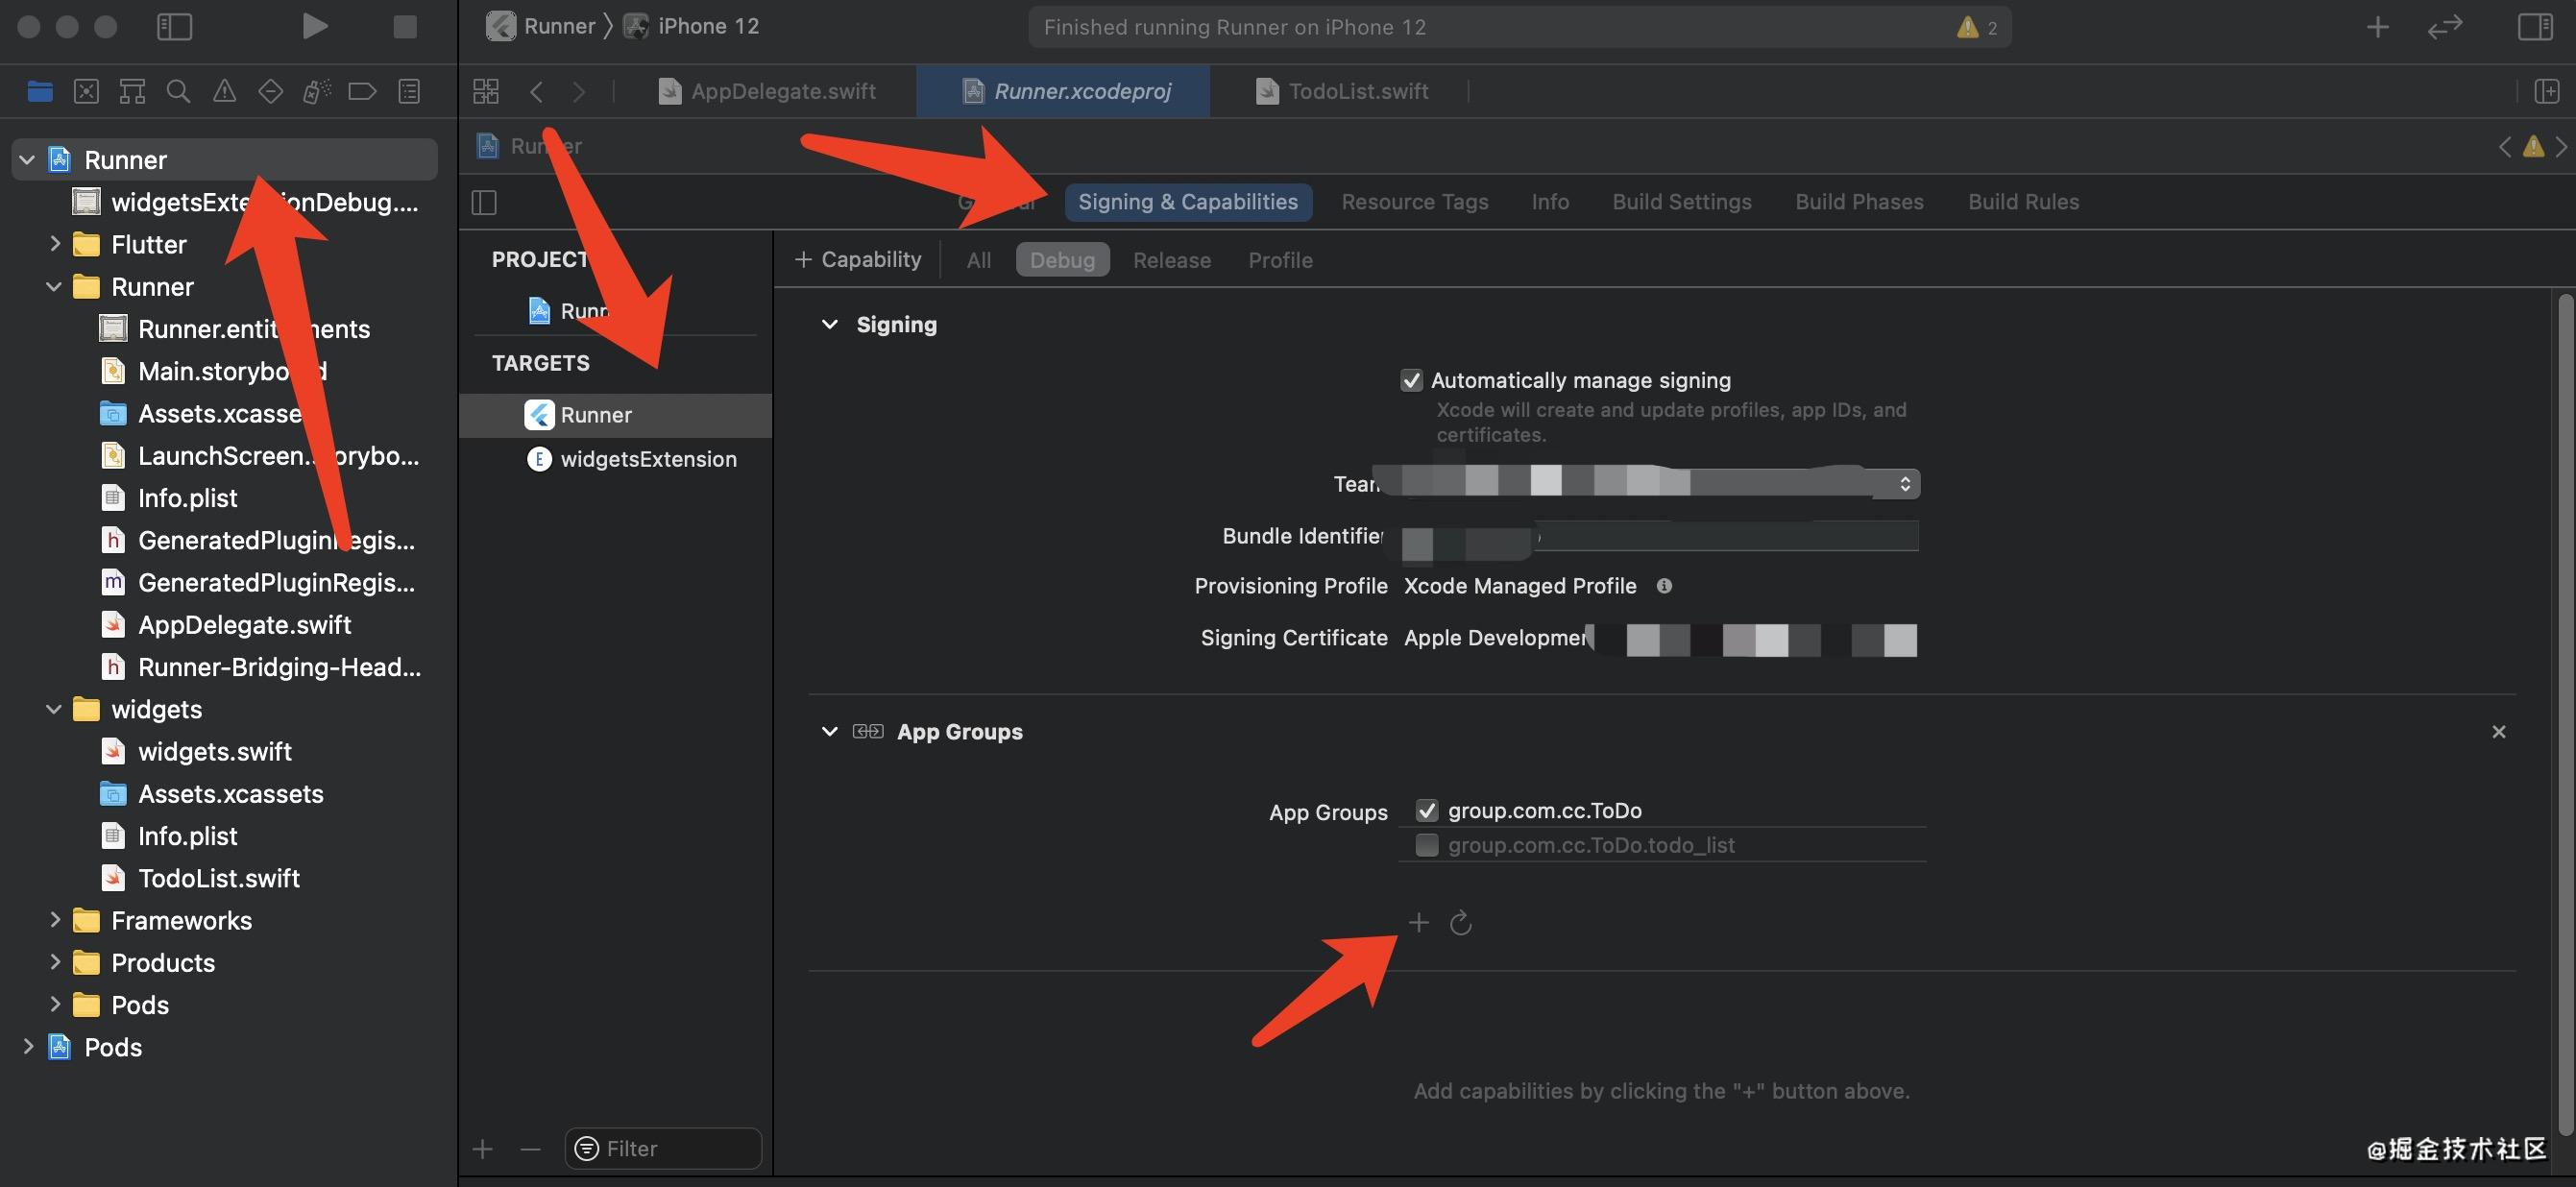
Task: Select the Build Settings tab
Action: (x=1683, y=202)
